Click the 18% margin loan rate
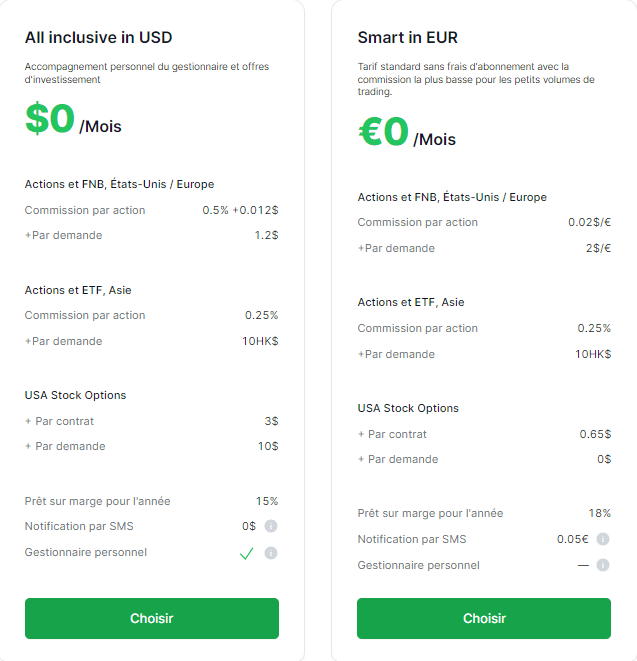The image size is (637, 661). coord(599,513)
